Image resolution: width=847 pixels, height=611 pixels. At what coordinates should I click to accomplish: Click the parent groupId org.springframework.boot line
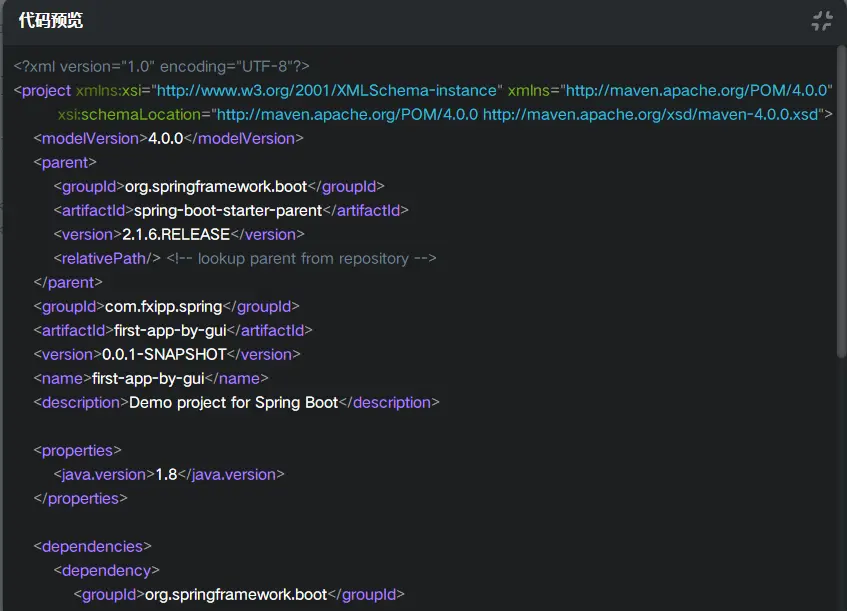219,186
